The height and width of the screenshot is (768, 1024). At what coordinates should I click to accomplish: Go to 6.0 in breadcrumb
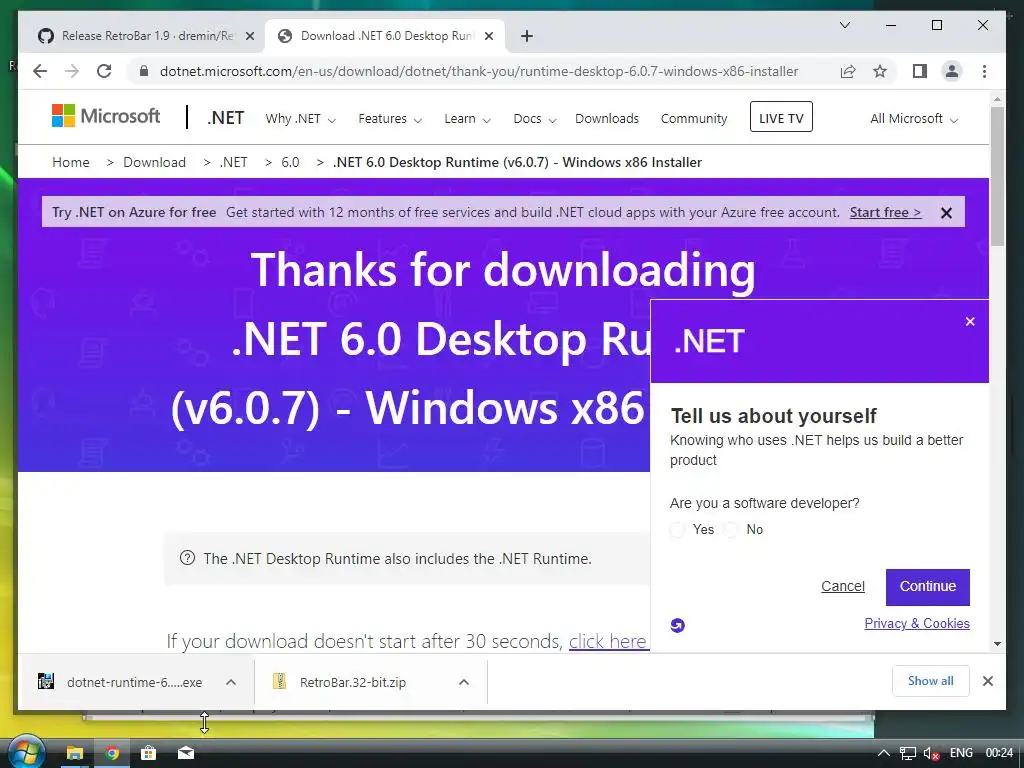[x=290, y=162]
